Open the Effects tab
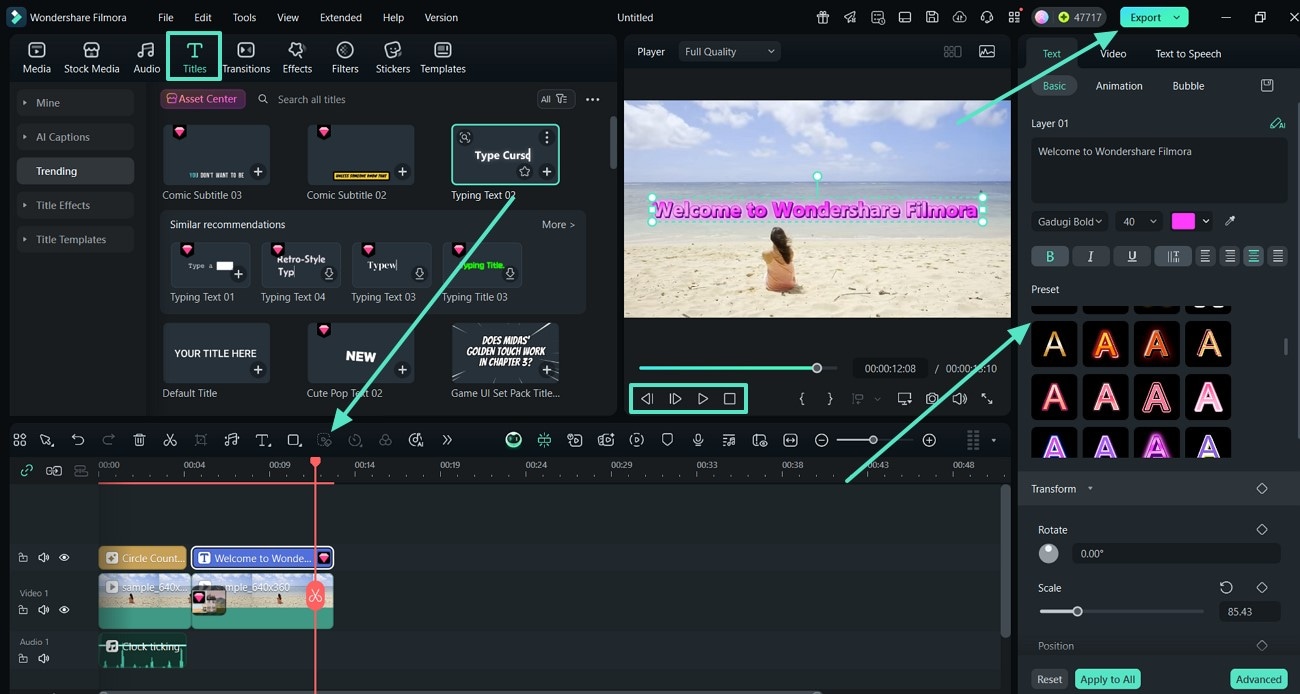The height and width of the screenshot is (694, 1300). [x=297, y=58]
